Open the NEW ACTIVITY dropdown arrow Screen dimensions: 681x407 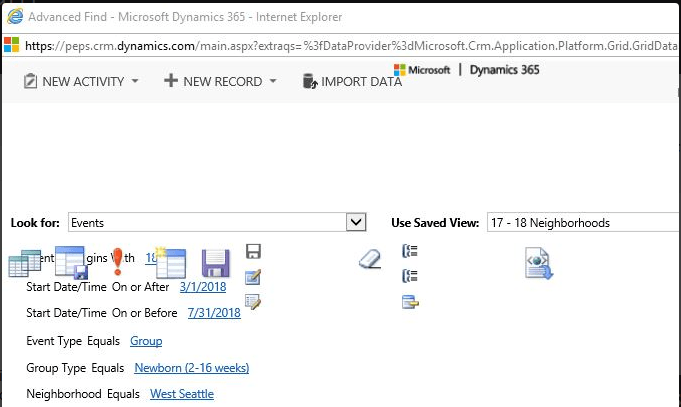135,81
